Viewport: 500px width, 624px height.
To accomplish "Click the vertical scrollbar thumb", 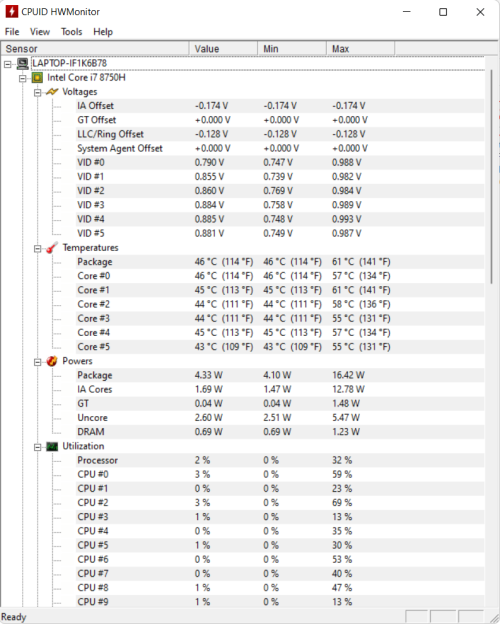I will pos(491,177).
